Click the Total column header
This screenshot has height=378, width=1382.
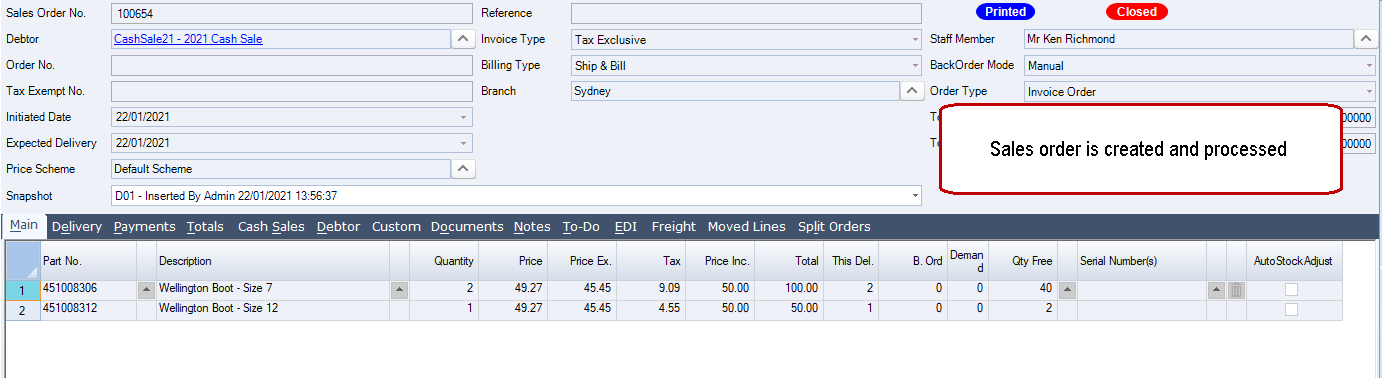tap(788, 261)
